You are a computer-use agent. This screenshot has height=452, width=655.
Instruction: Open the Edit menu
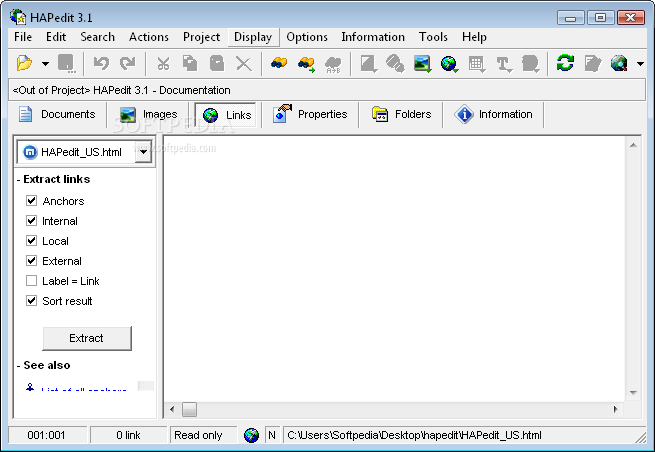pos(56,37)
